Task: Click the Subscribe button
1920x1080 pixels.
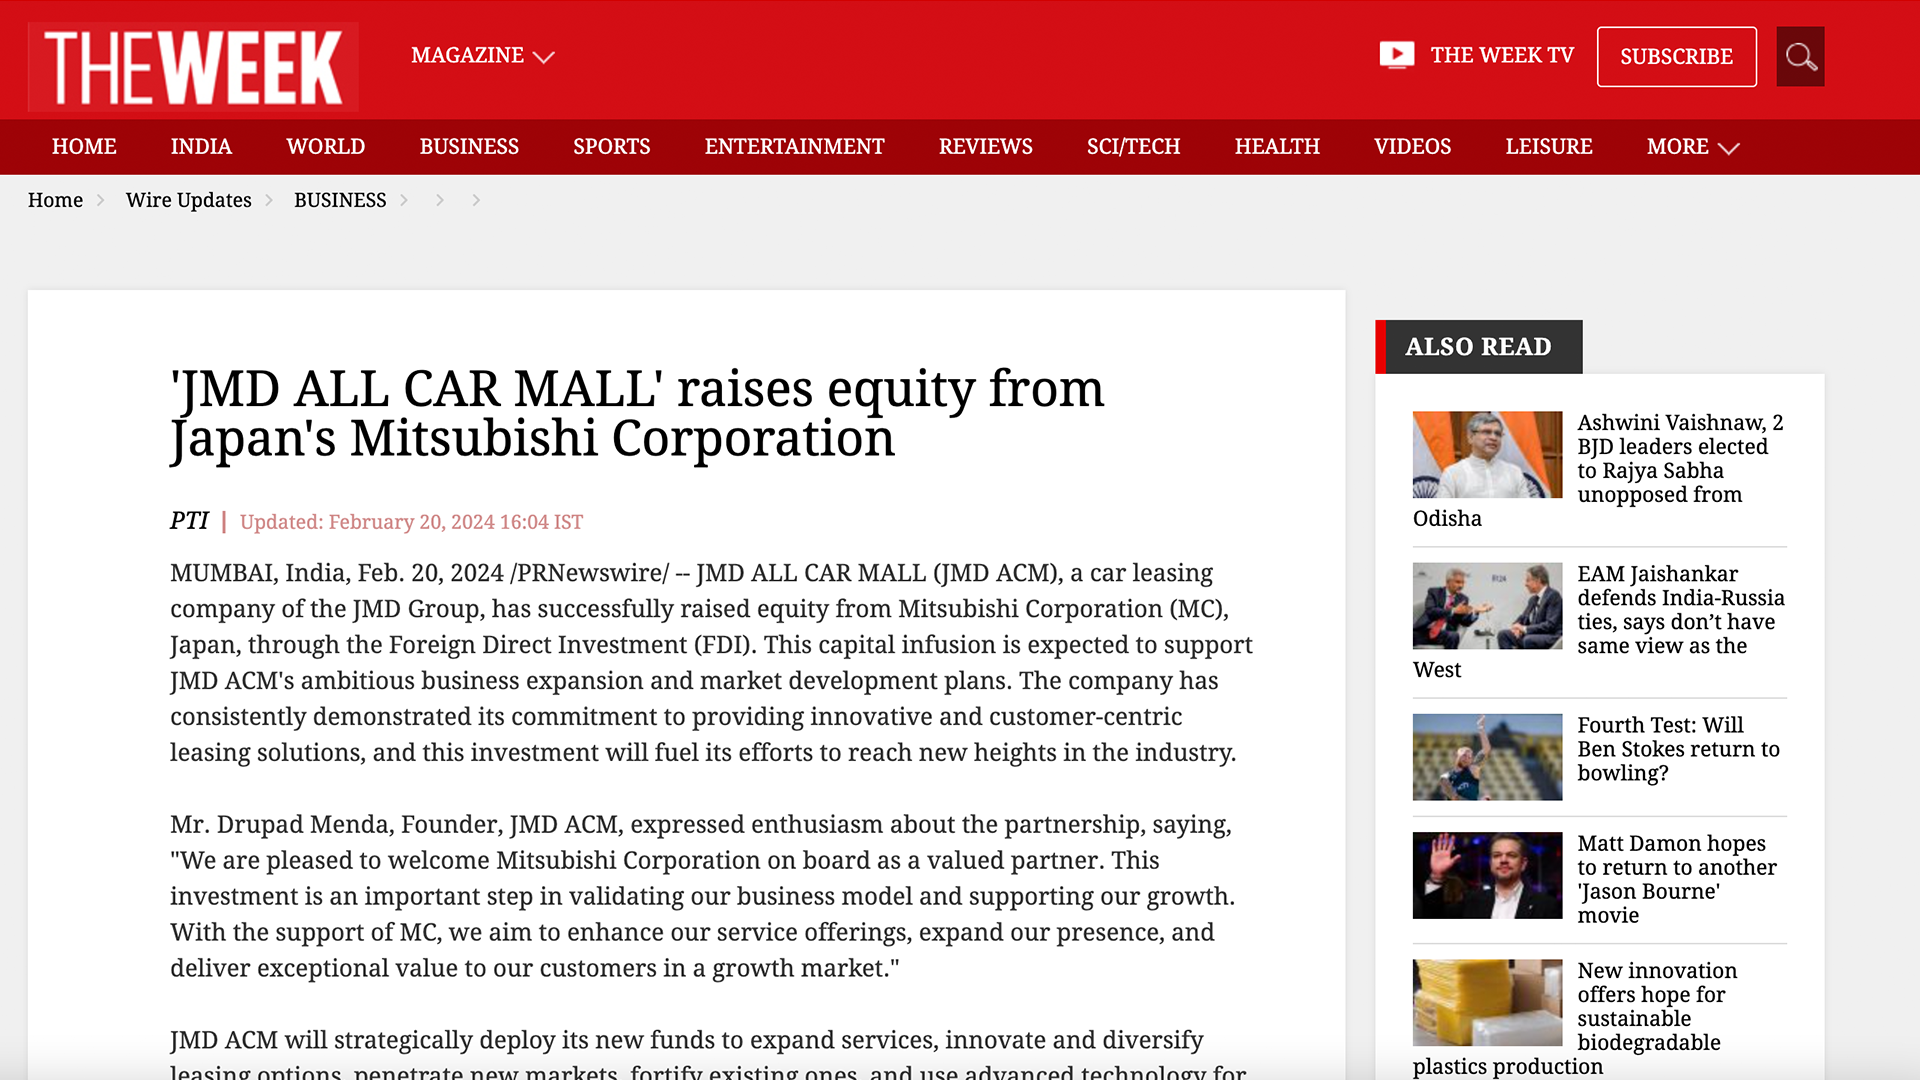Action: point(1676,57)
